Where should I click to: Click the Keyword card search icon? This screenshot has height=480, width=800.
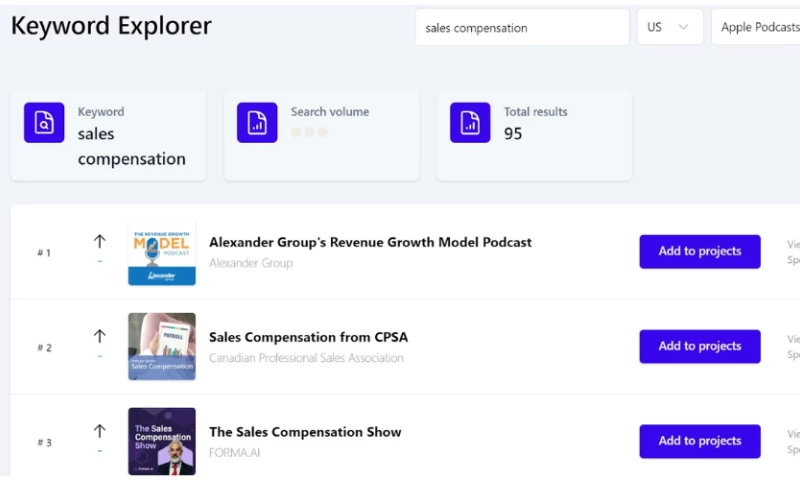[44, 122]
